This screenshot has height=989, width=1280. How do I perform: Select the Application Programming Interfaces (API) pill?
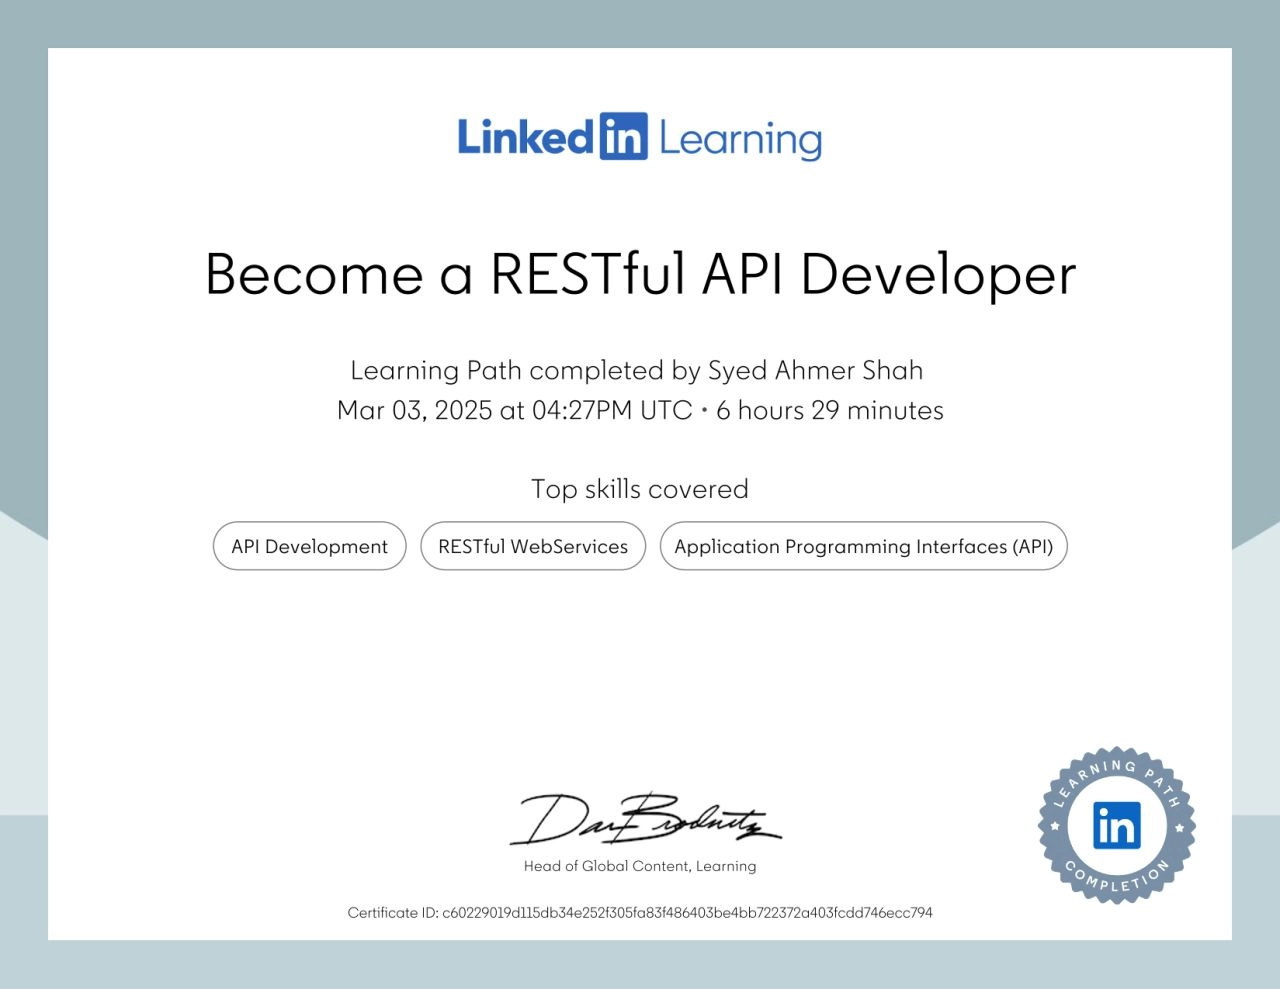864,546
